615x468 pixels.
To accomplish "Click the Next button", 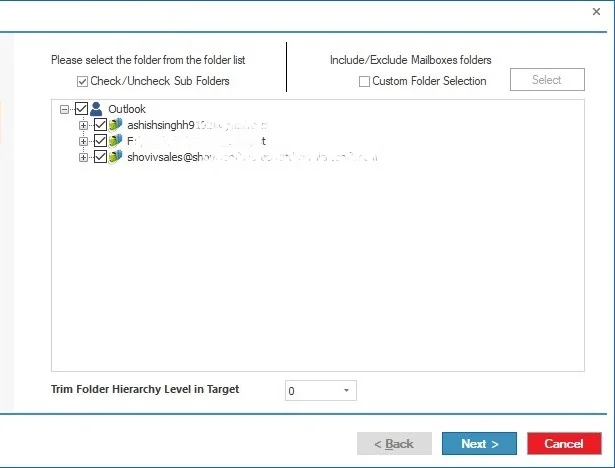I will [x=479, y=443].
